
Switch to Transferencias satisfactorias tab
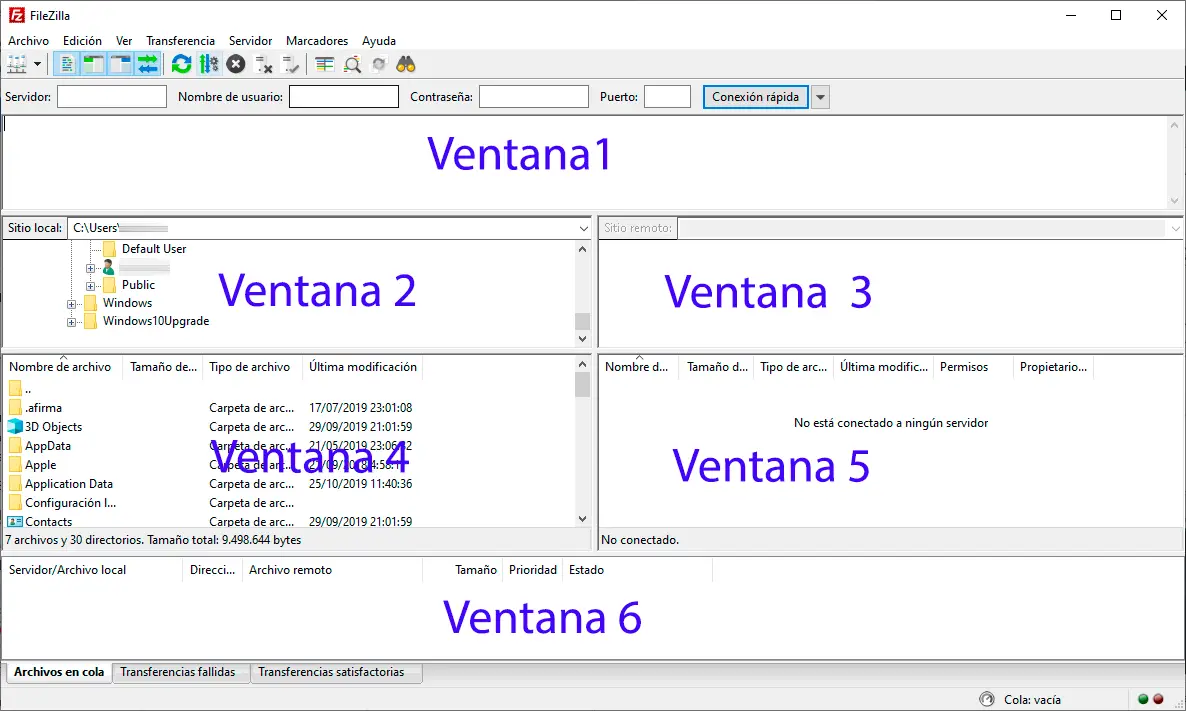[331, 672]
